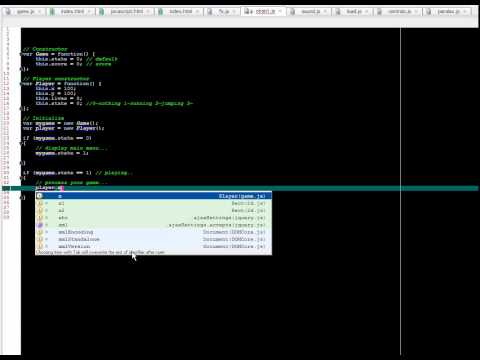The width and height of the screenshot is (480, 360).
Task: Close the object.js tab
Action: (x=280, y=11)
